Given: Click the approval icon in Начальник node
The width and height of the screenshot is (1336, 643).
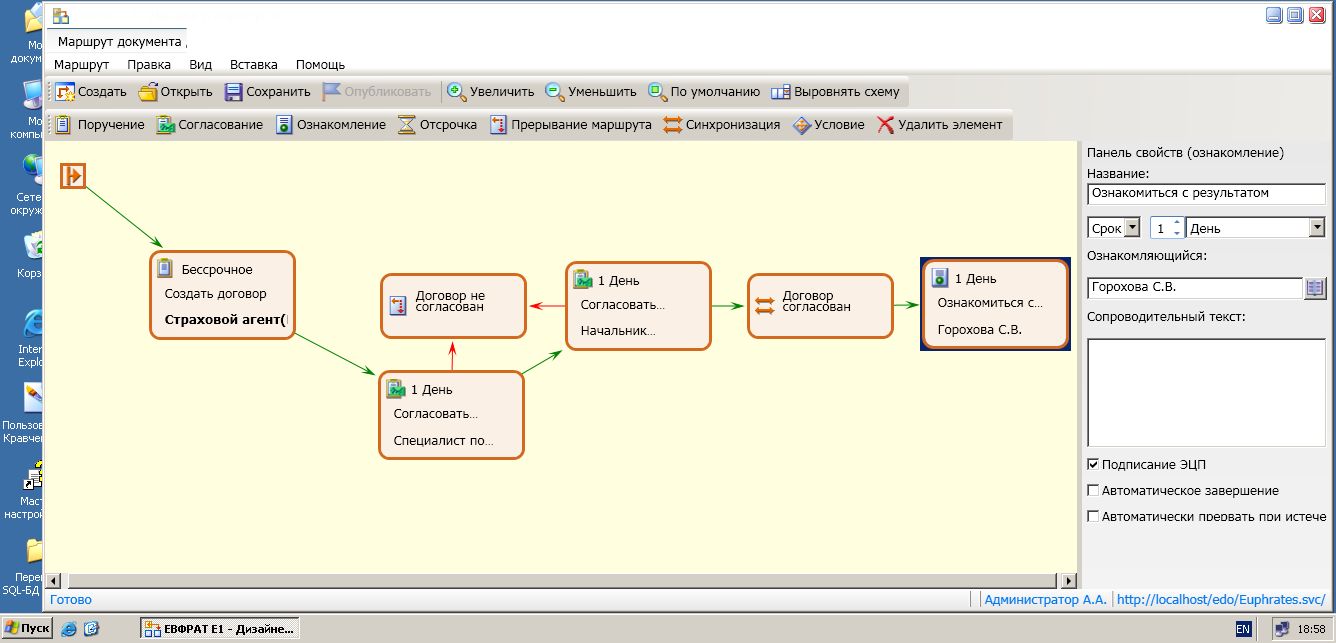Looking at the screenshot, I should pyautogui.click(x=583, y=280).
